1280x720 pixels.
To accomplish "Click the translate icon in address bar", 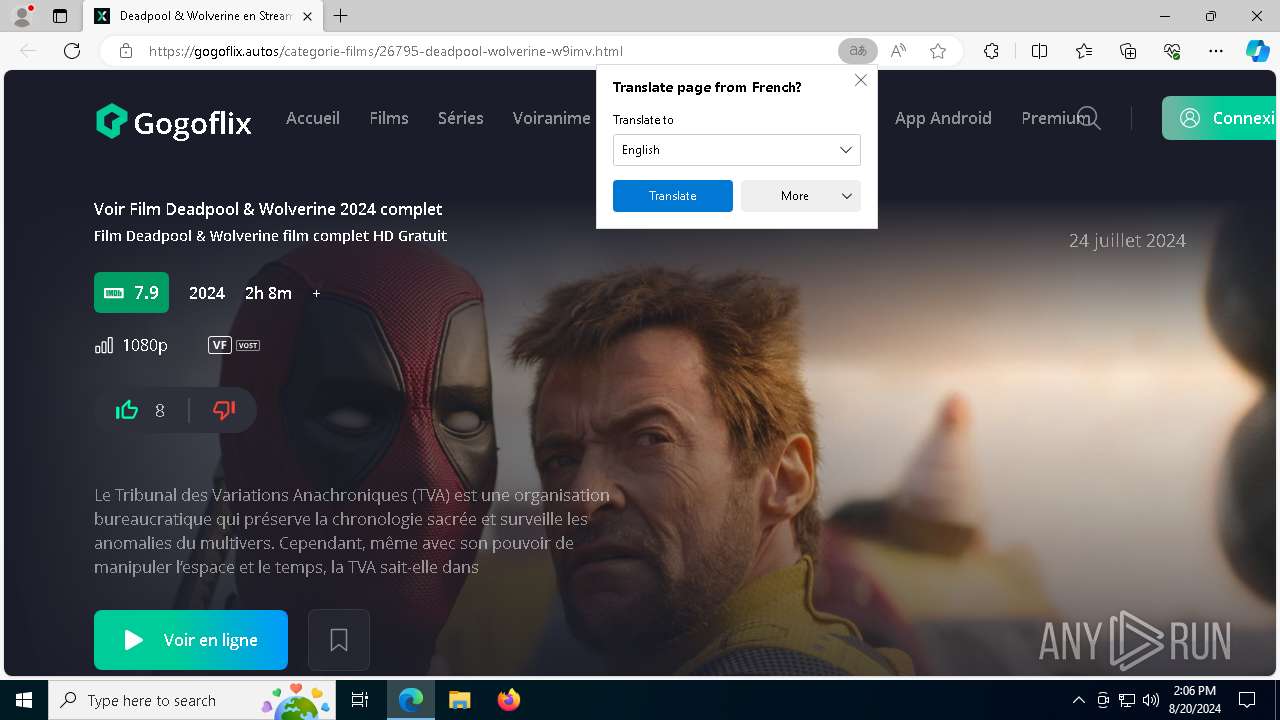I will coord(857,51).
